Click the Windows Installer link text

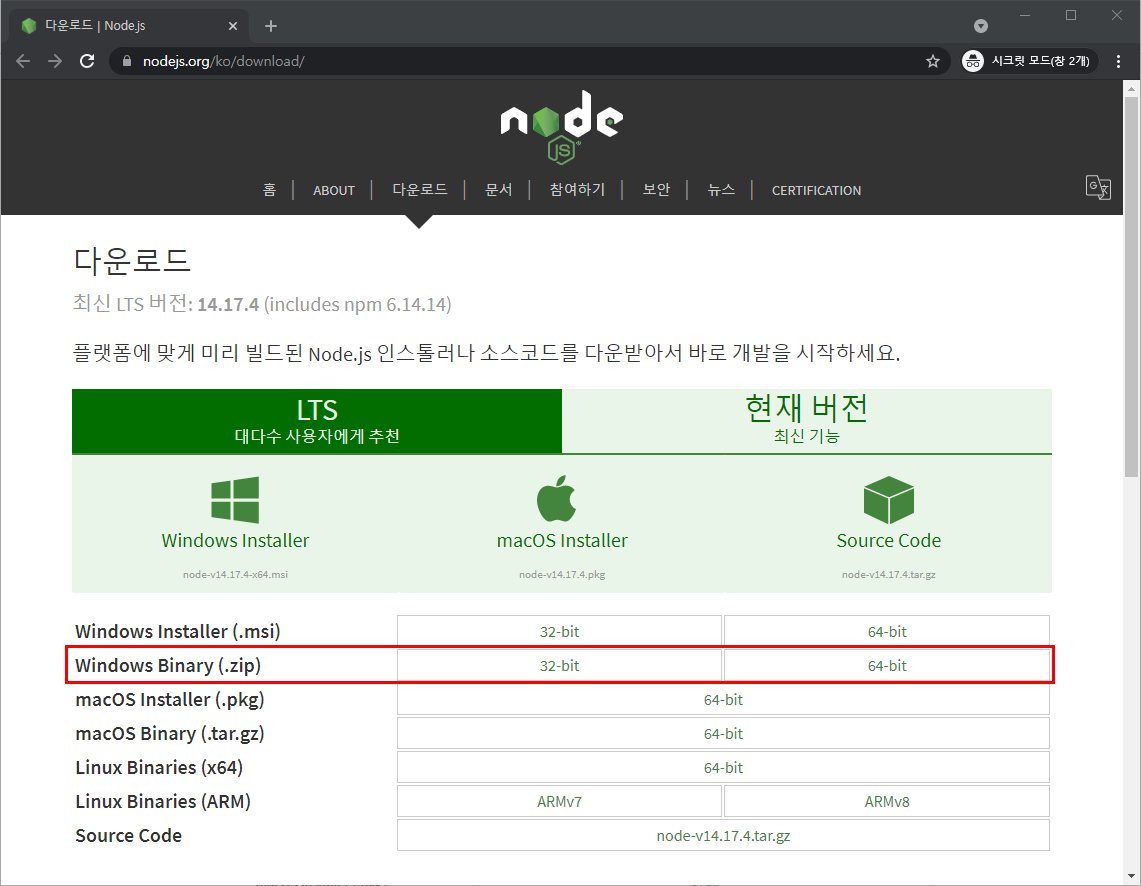point(235,540)
